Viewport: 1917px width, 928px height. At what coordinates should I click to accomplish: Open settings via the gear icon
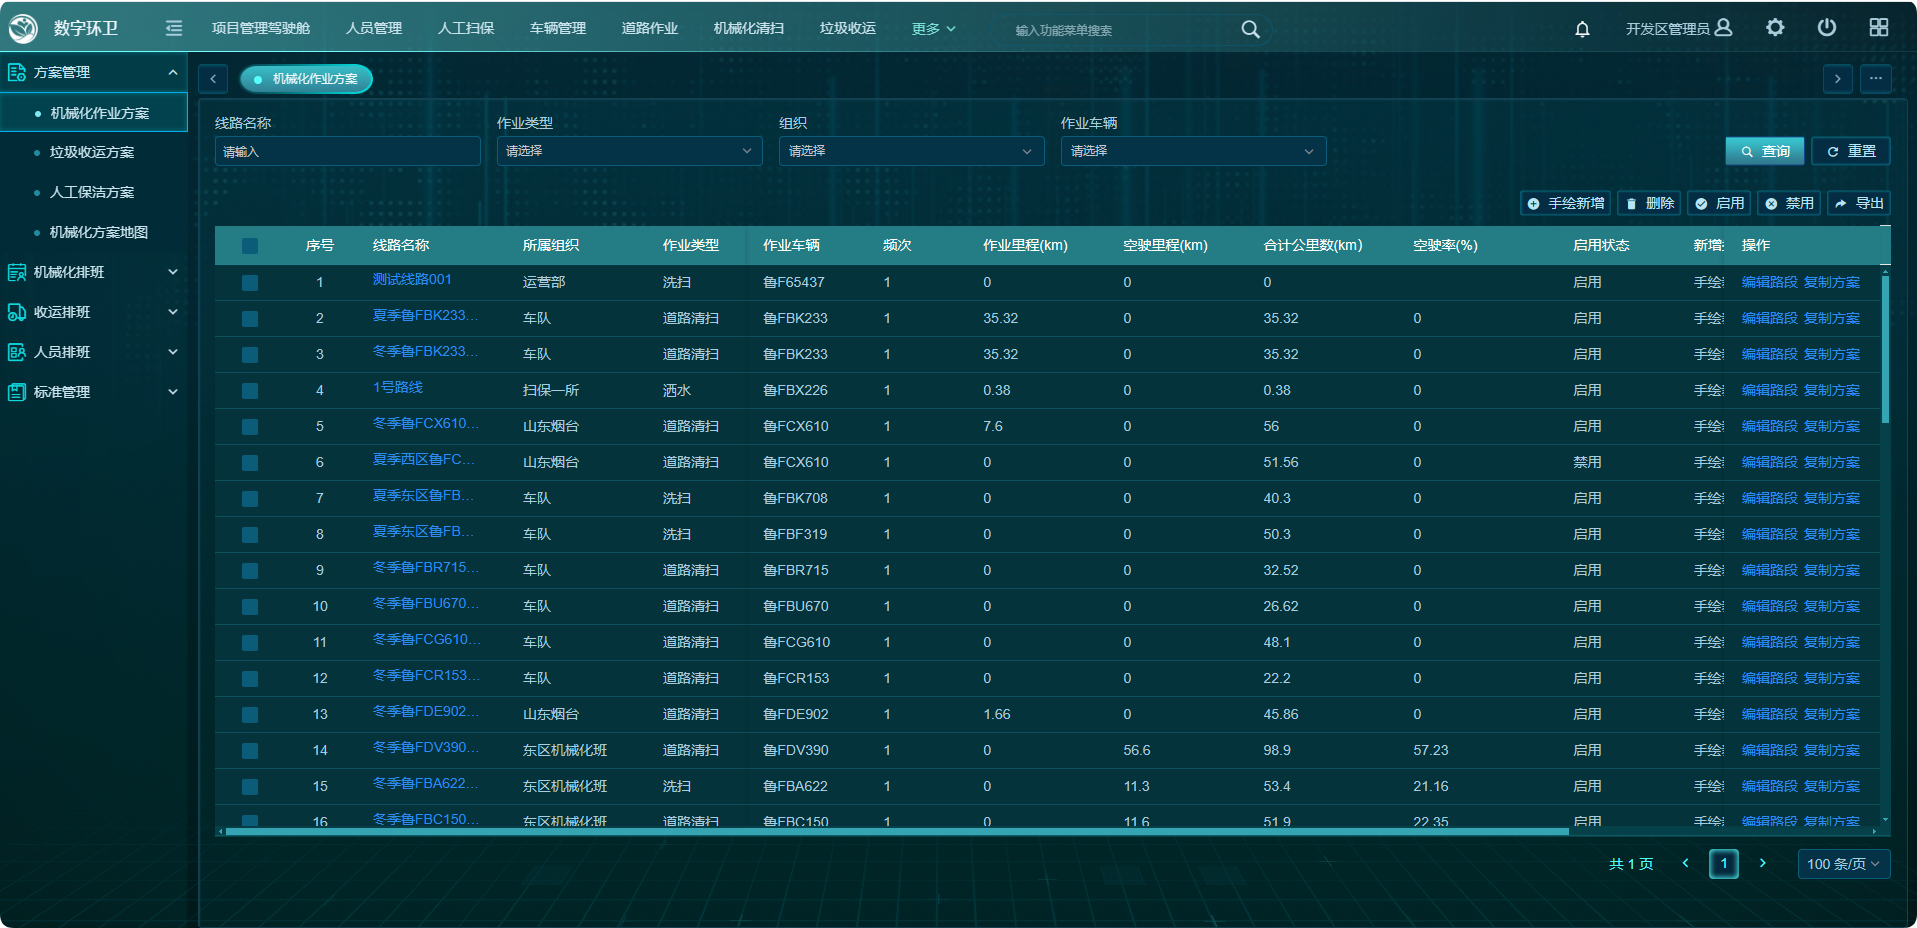pos(1775,28)
